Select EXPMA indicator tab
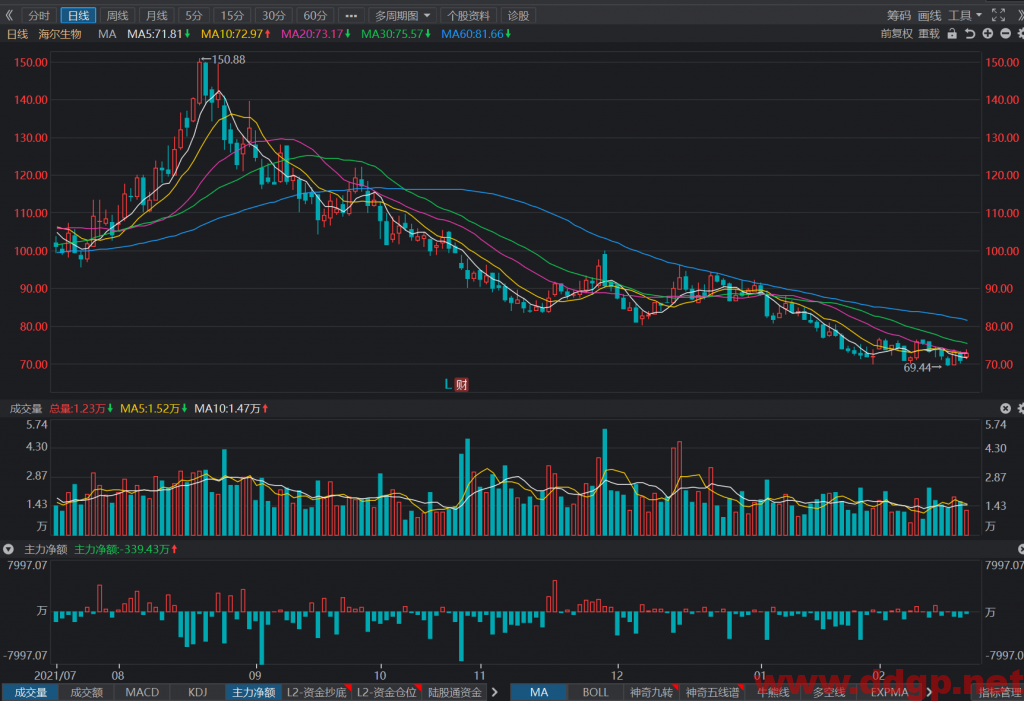 tap(889, 693)
